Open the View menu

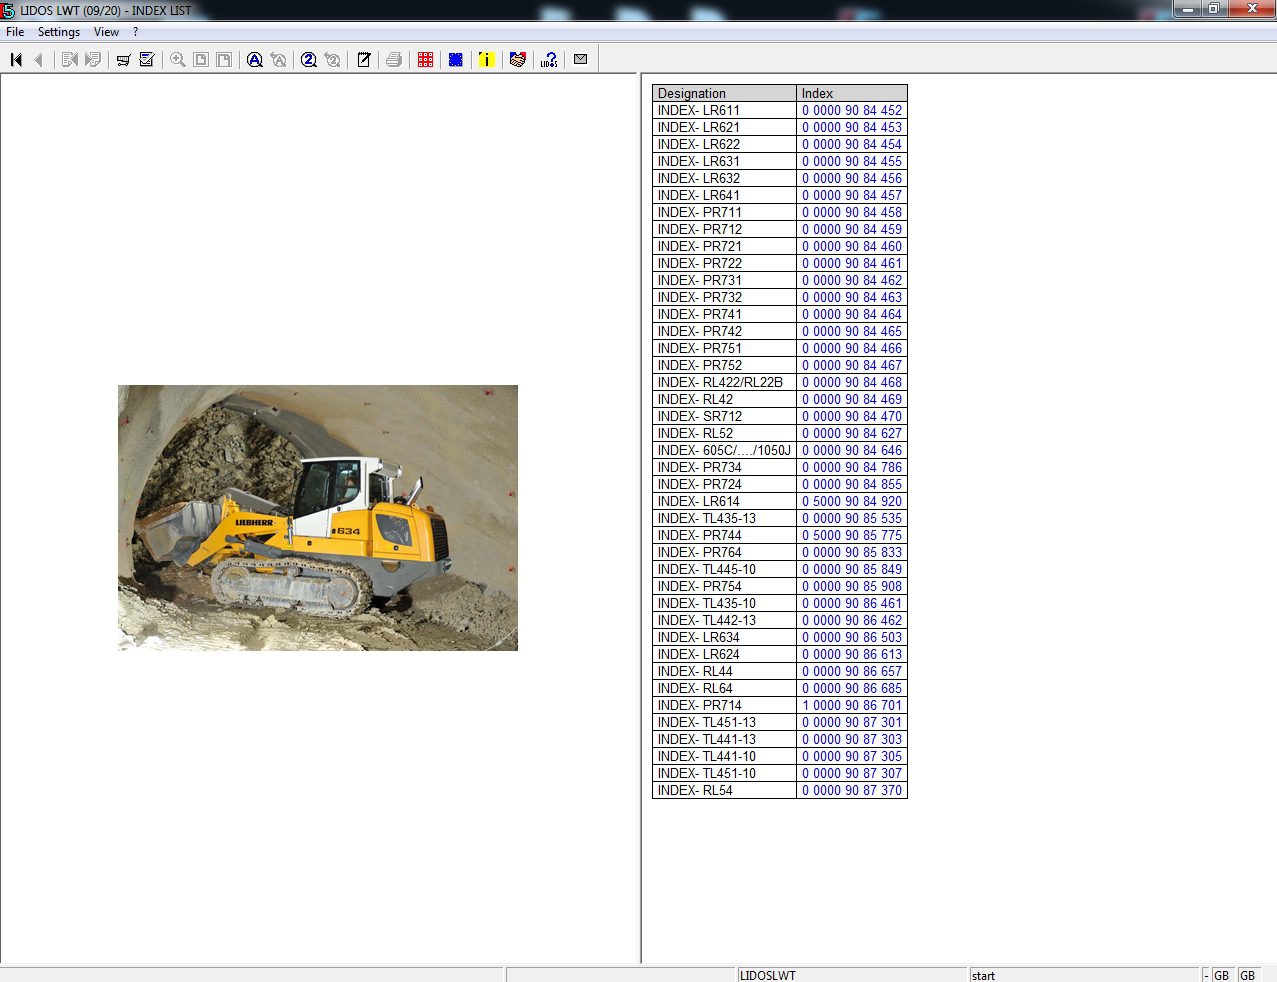point(106,32)
